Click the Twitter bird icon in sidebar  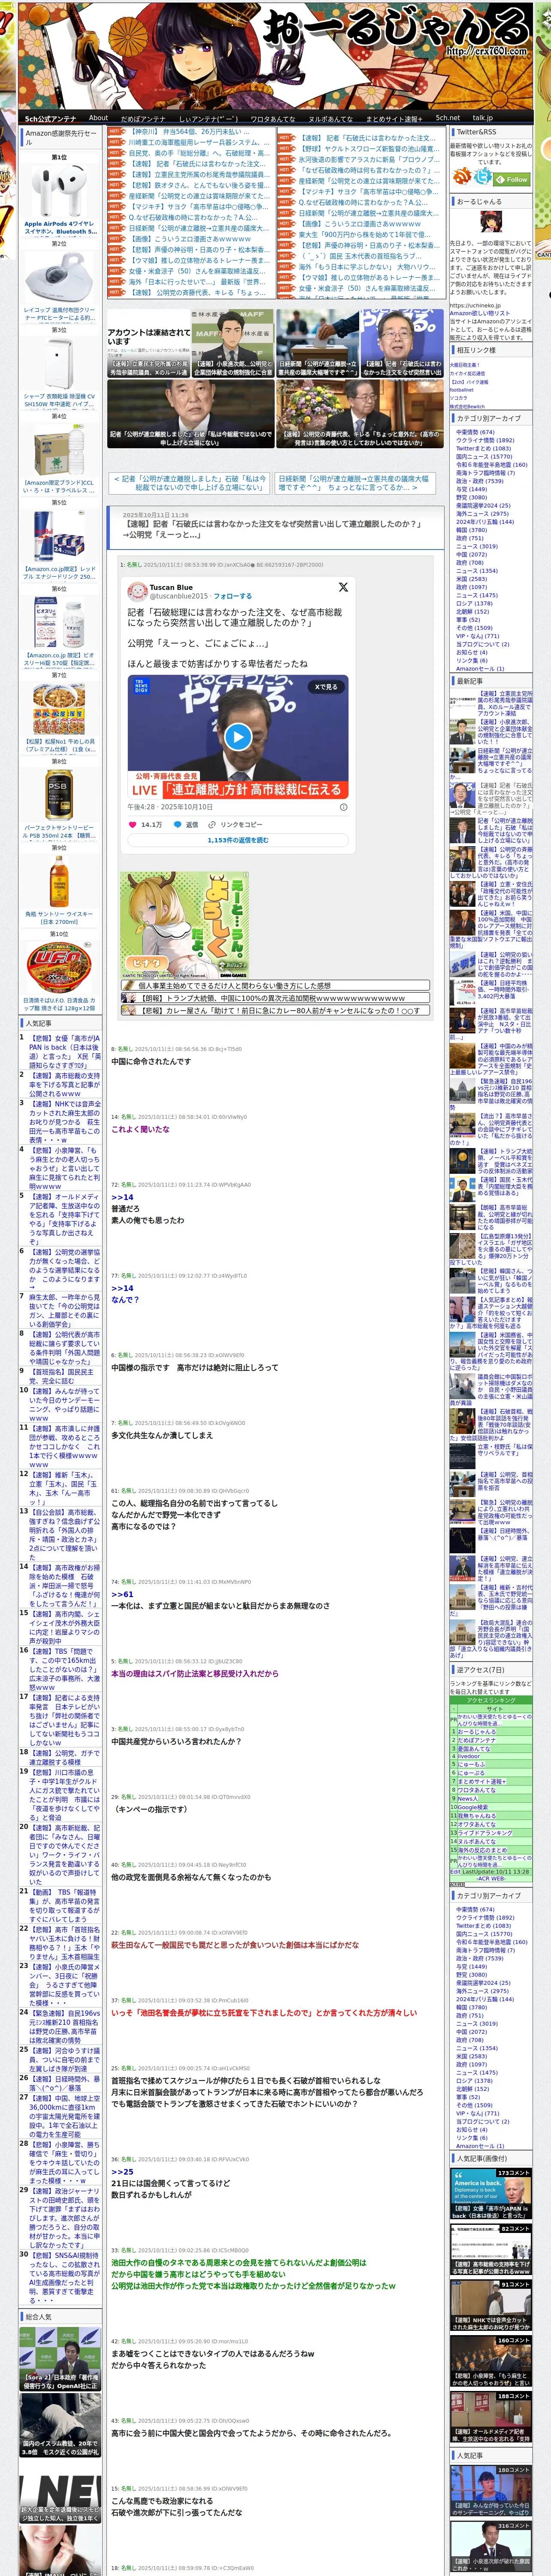pyautogui.click(x=484, y=177)
